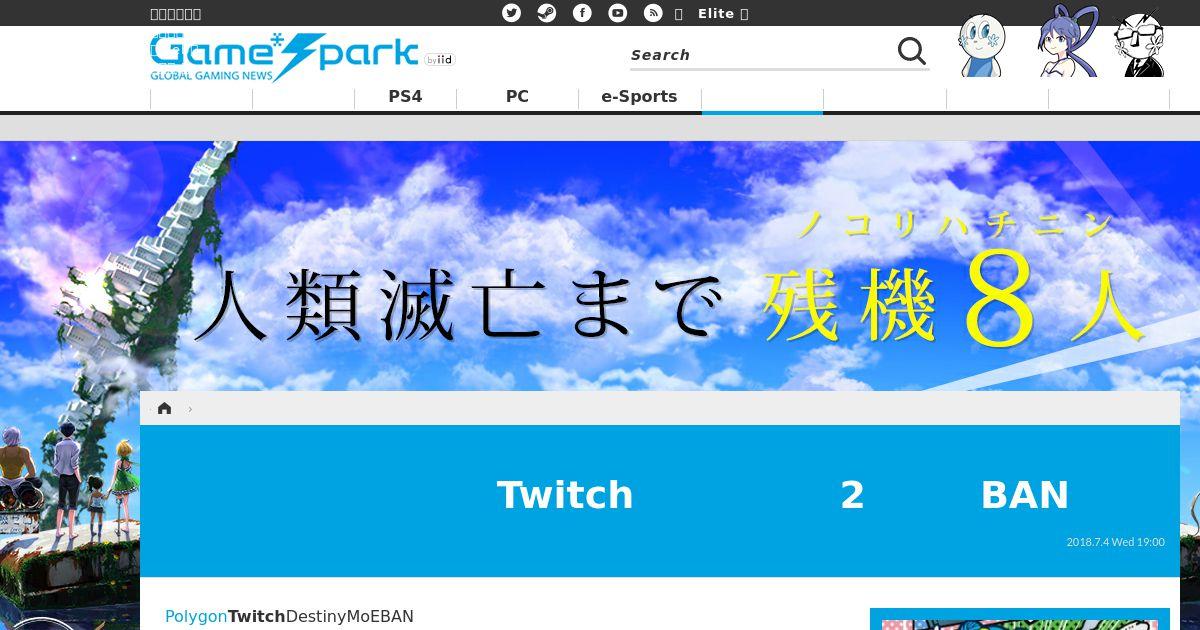Open the PC navigation tab
This screenshot has height=630, width=1200.
point(517,97)
